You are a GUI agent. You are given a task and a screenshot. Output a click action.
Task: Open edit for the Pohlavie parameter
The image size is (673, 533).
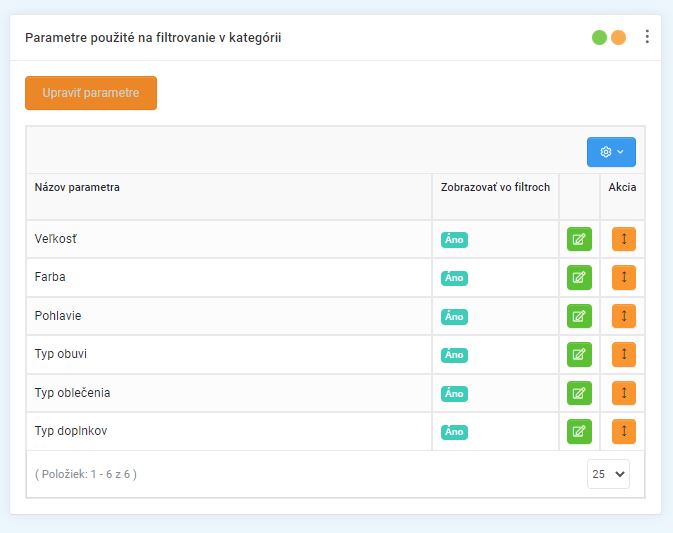click(579, 316)
